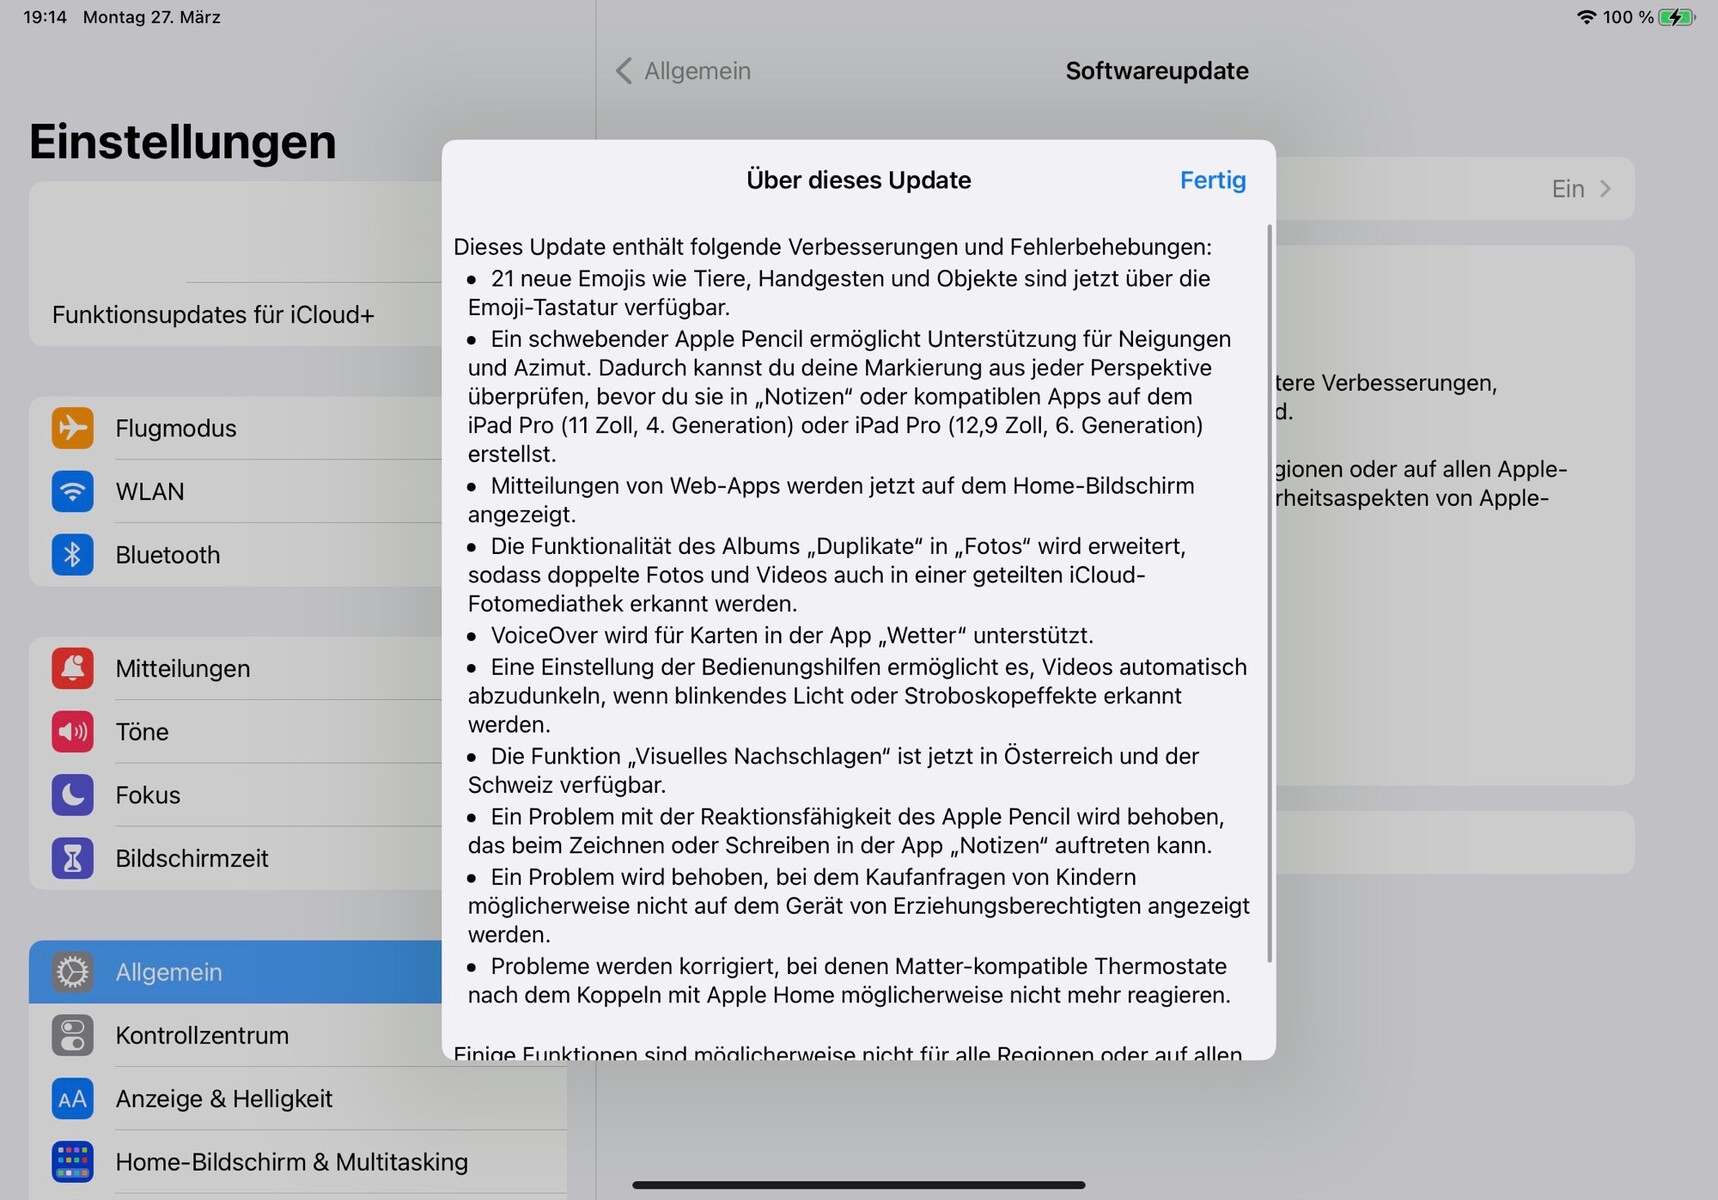
Task: Tap the Matter-kompatible Thermostate bullet
Action: (849, 981)
